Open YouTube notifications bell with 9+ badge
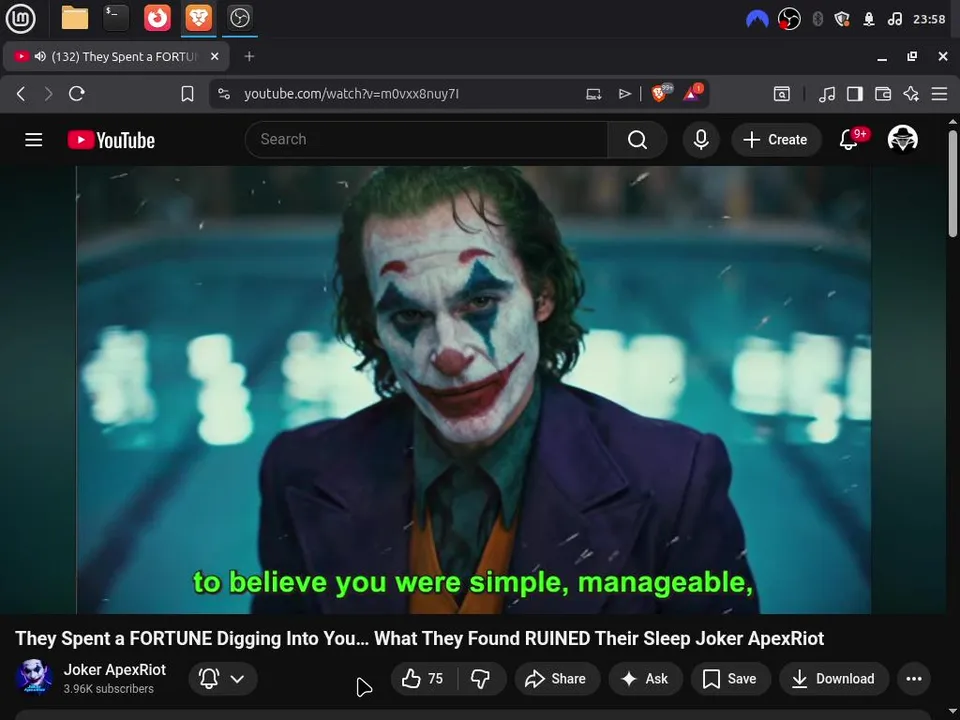960x720 pixels. [850, 140]
